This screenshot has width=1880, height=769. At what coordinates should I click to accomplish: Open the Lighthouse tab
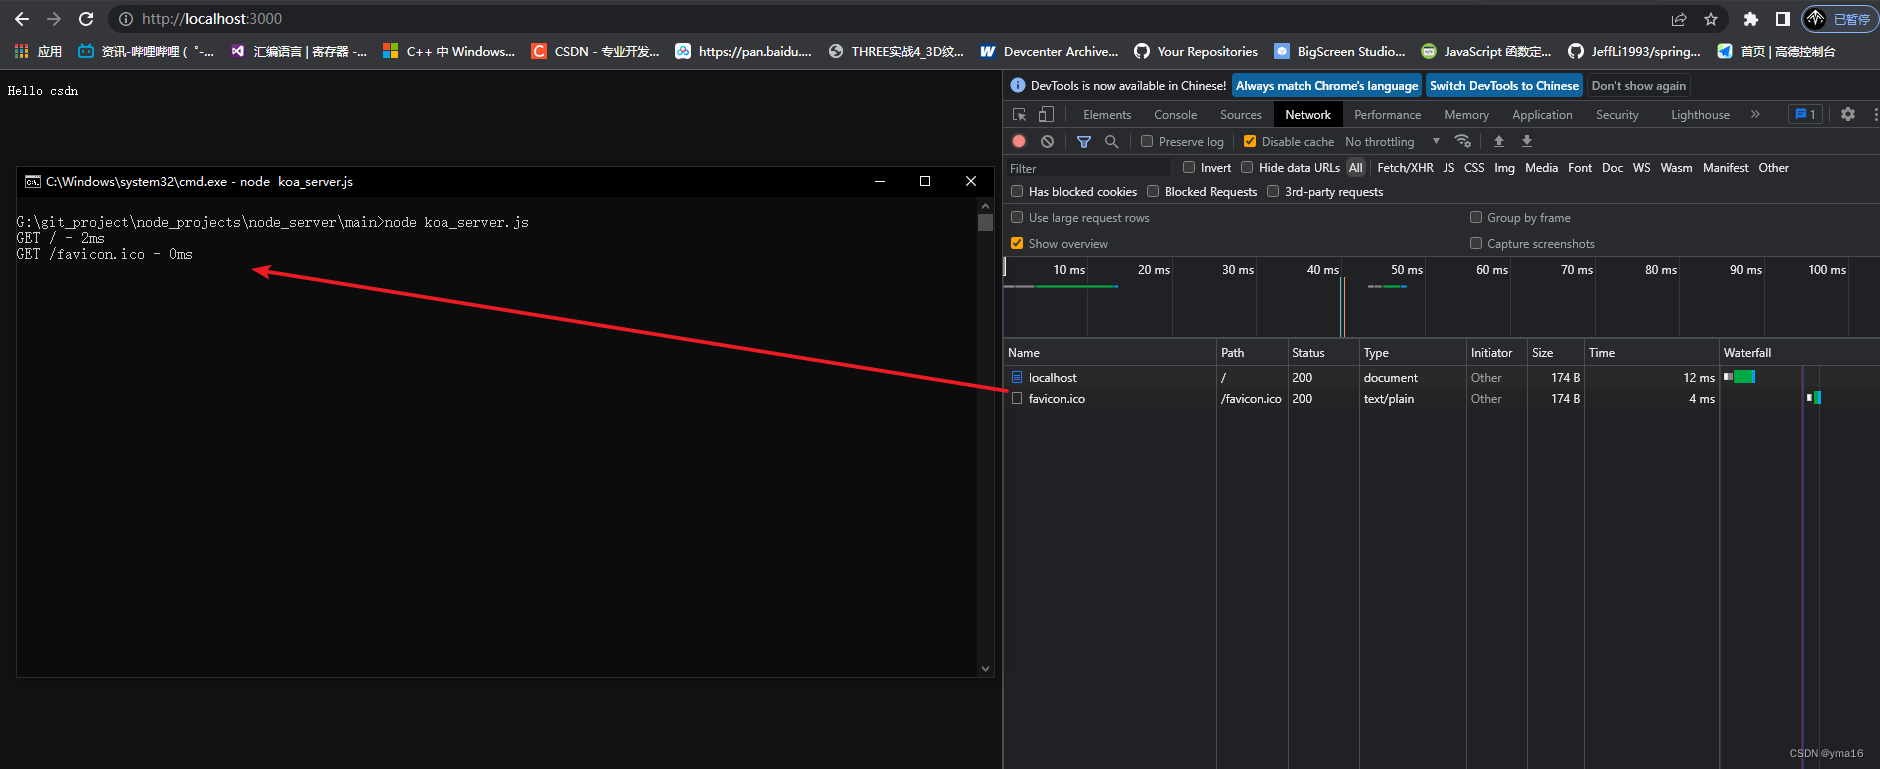pos(1700,115)
